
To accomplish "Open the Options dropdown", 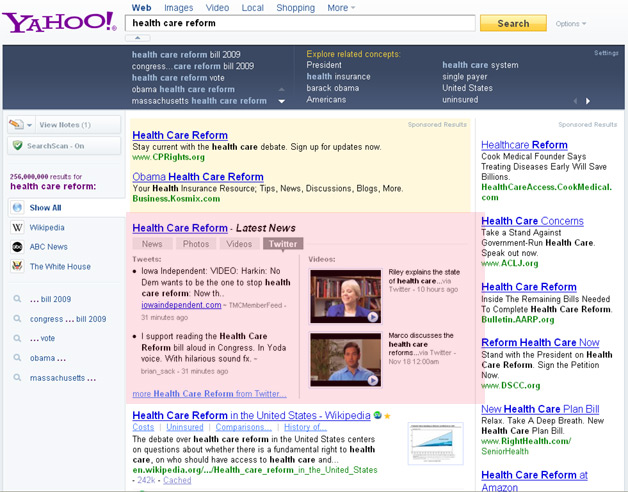I will 570,24.
